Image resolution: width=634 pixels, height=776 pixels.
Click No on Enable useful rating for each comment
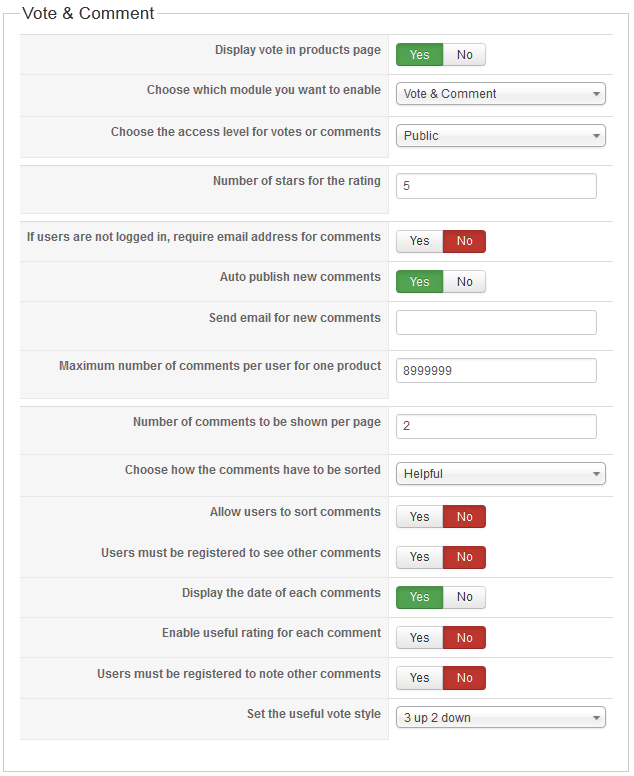click(464, 637)
